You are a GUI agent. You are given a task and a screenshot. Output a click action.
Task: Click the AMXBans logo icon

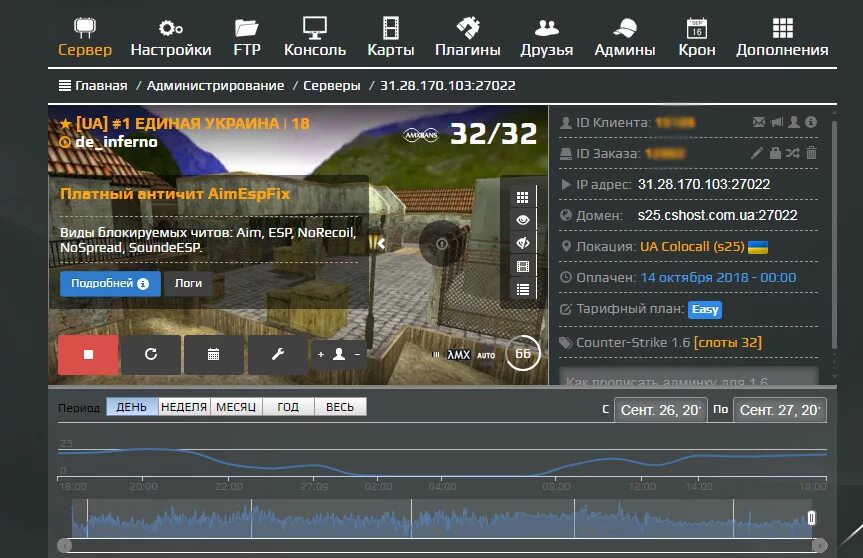point(421,135)
